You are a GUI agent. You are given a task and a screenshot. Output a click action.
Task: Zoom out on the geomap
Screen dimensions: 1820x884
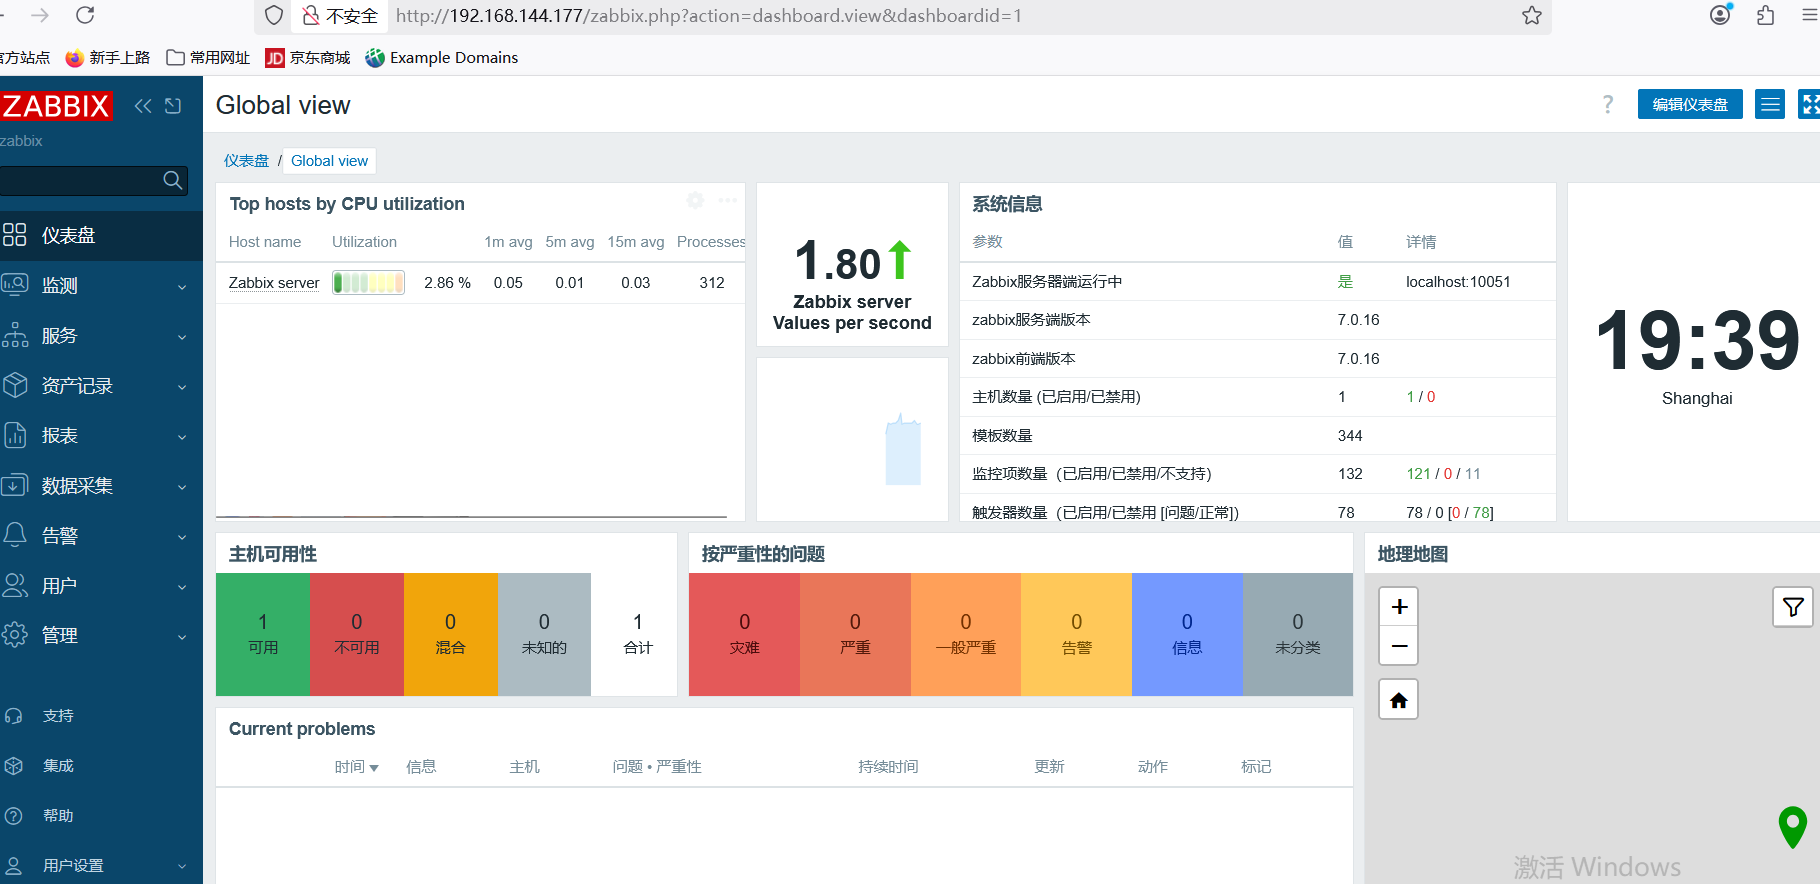(1399, 646)
